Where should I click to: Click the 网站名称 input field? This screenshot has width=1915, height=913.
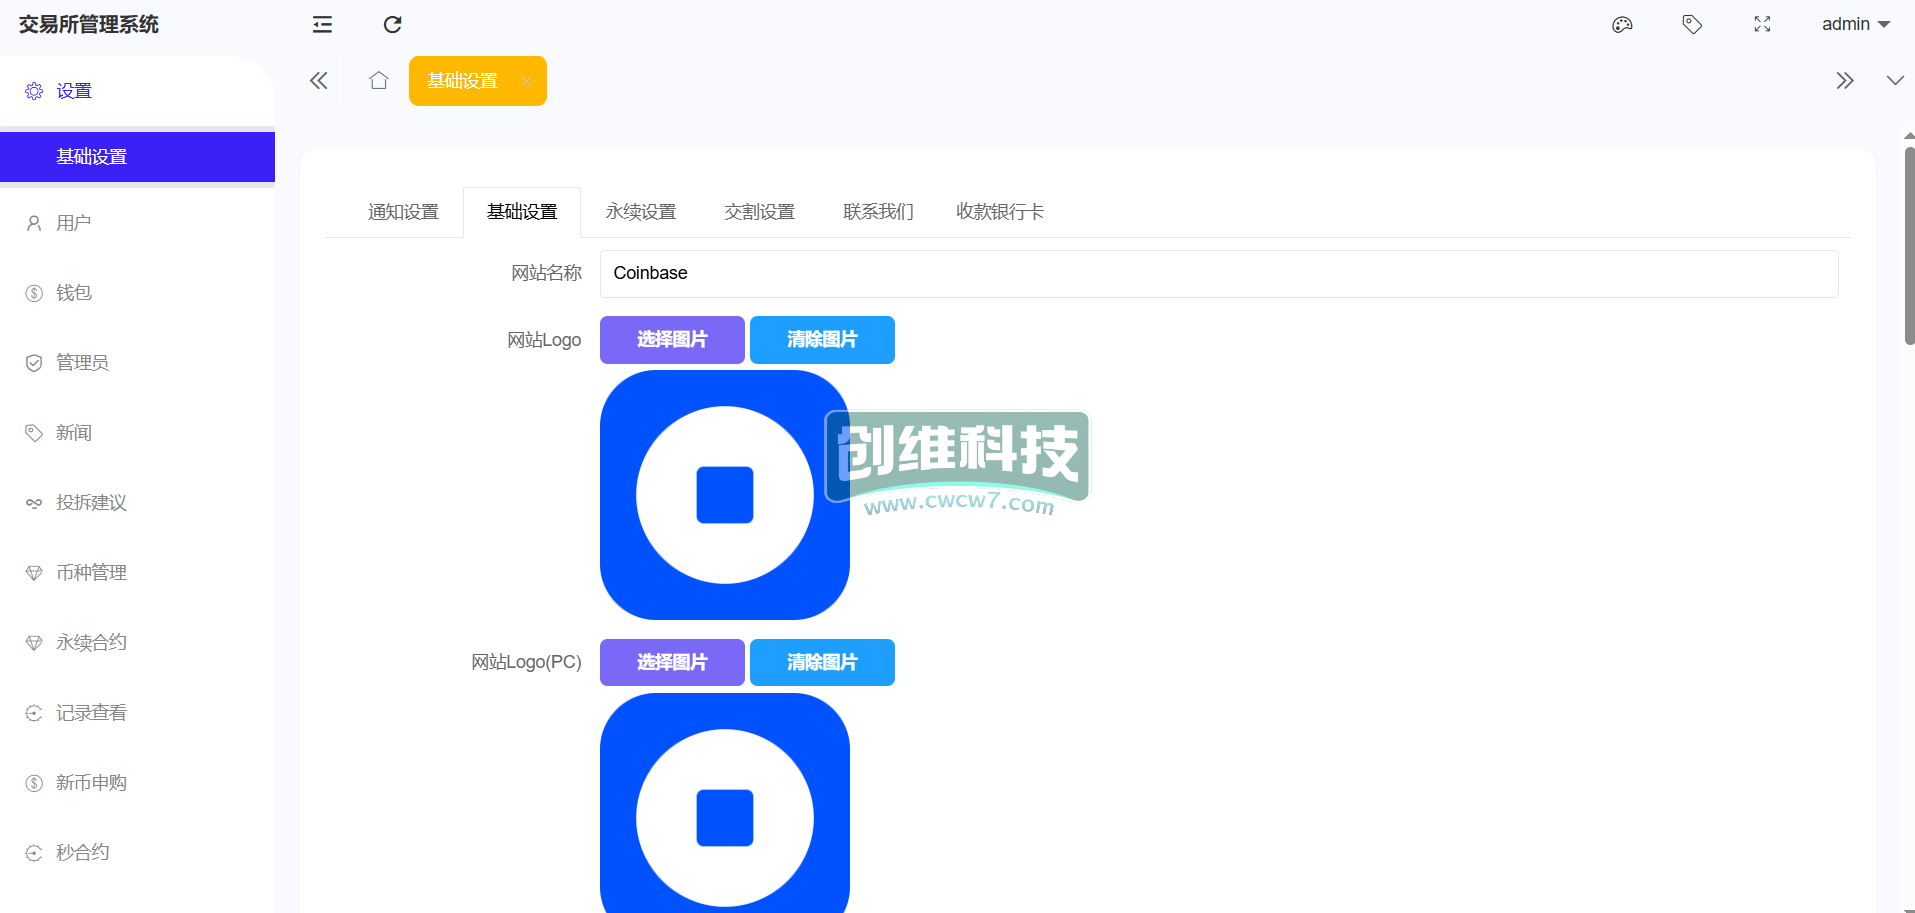point(1218,274)
